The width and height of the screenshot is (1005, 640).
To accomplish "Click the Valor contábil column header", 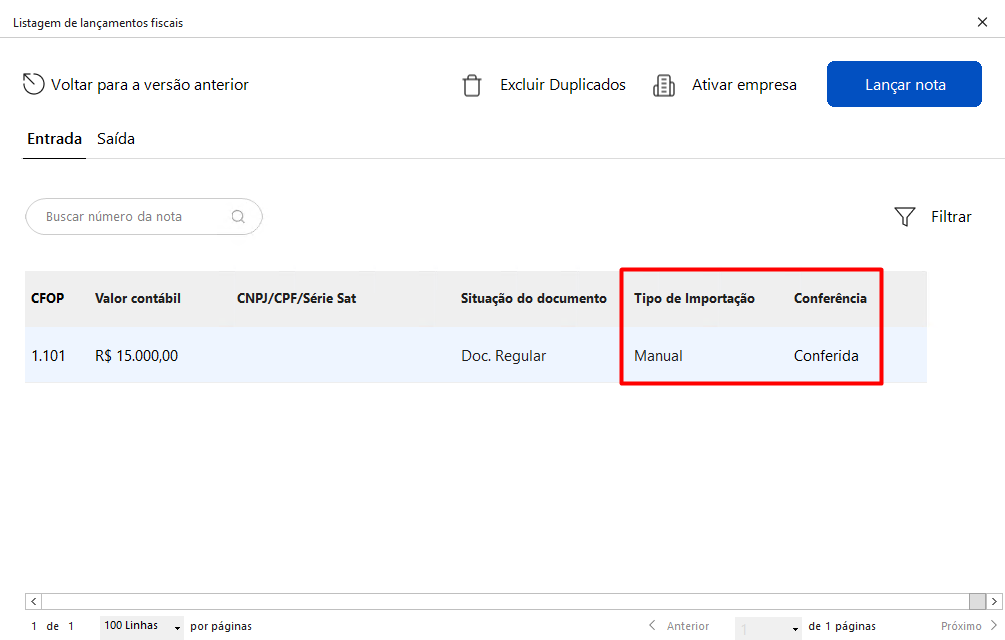I will tap(138, 299).
